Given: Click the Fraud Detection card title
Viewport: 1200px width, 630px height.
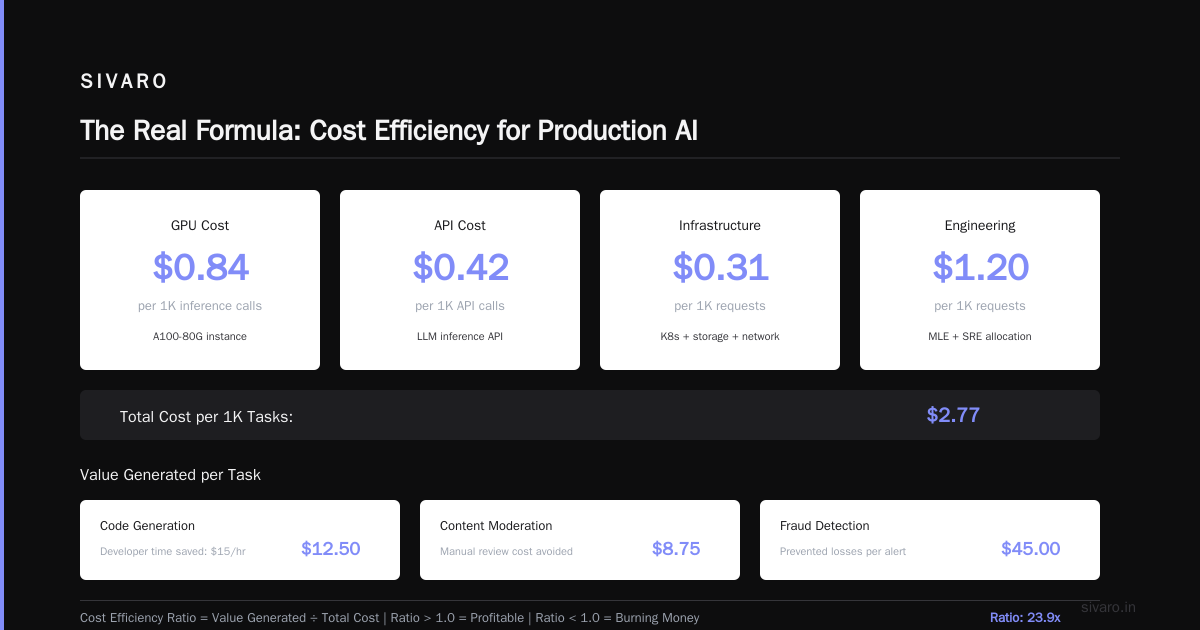Looking at the screenshot, I should coord(825,526).
